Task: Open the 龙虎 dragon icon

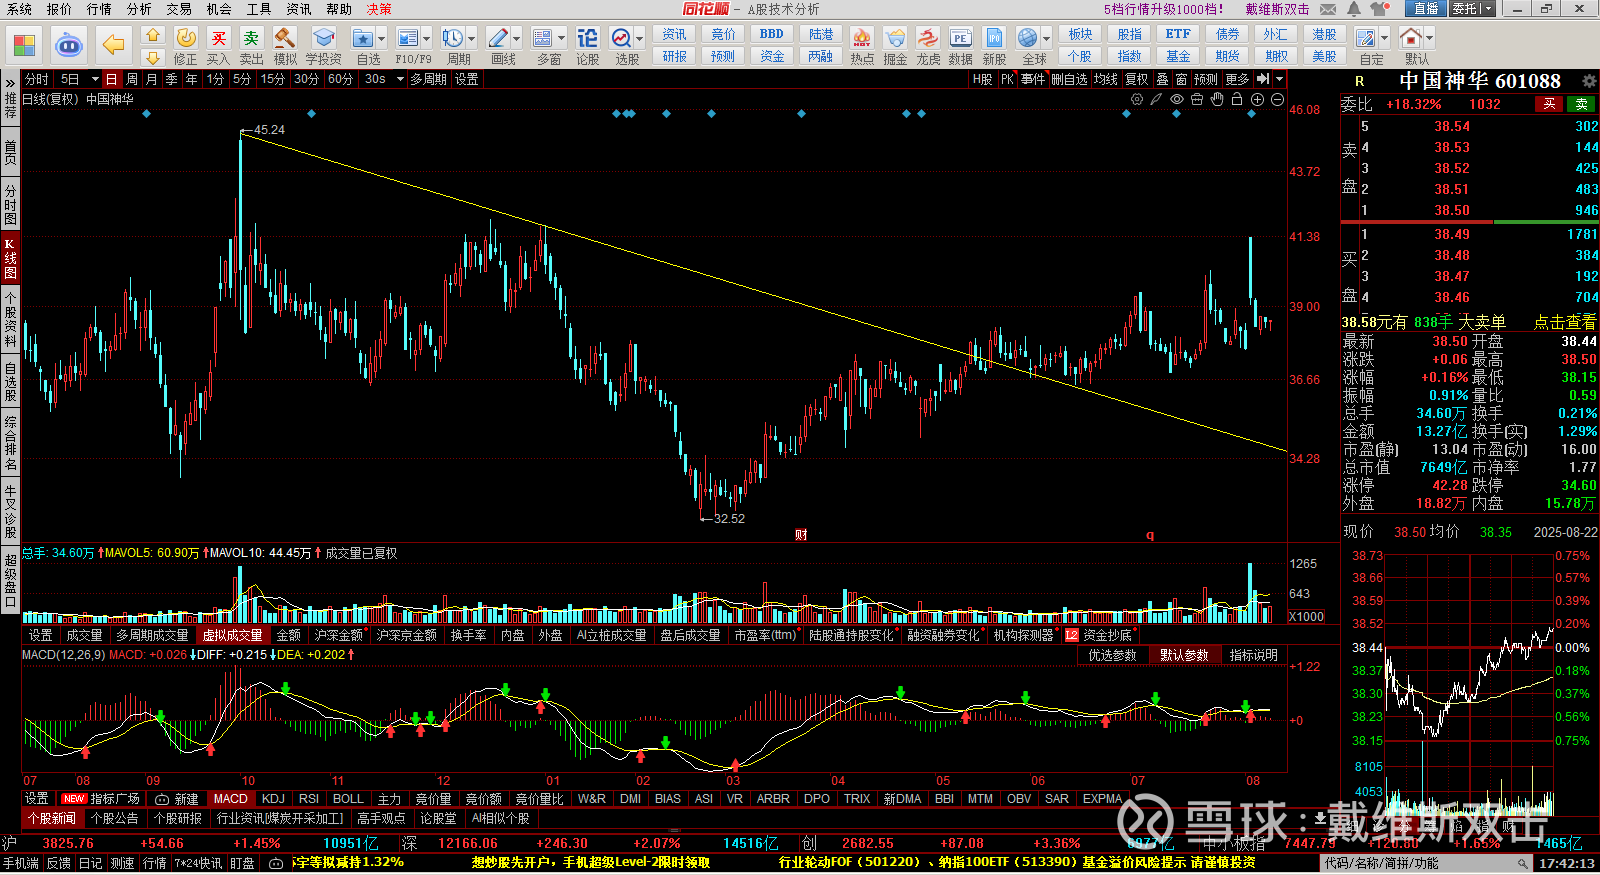Action: coord(928,46)
